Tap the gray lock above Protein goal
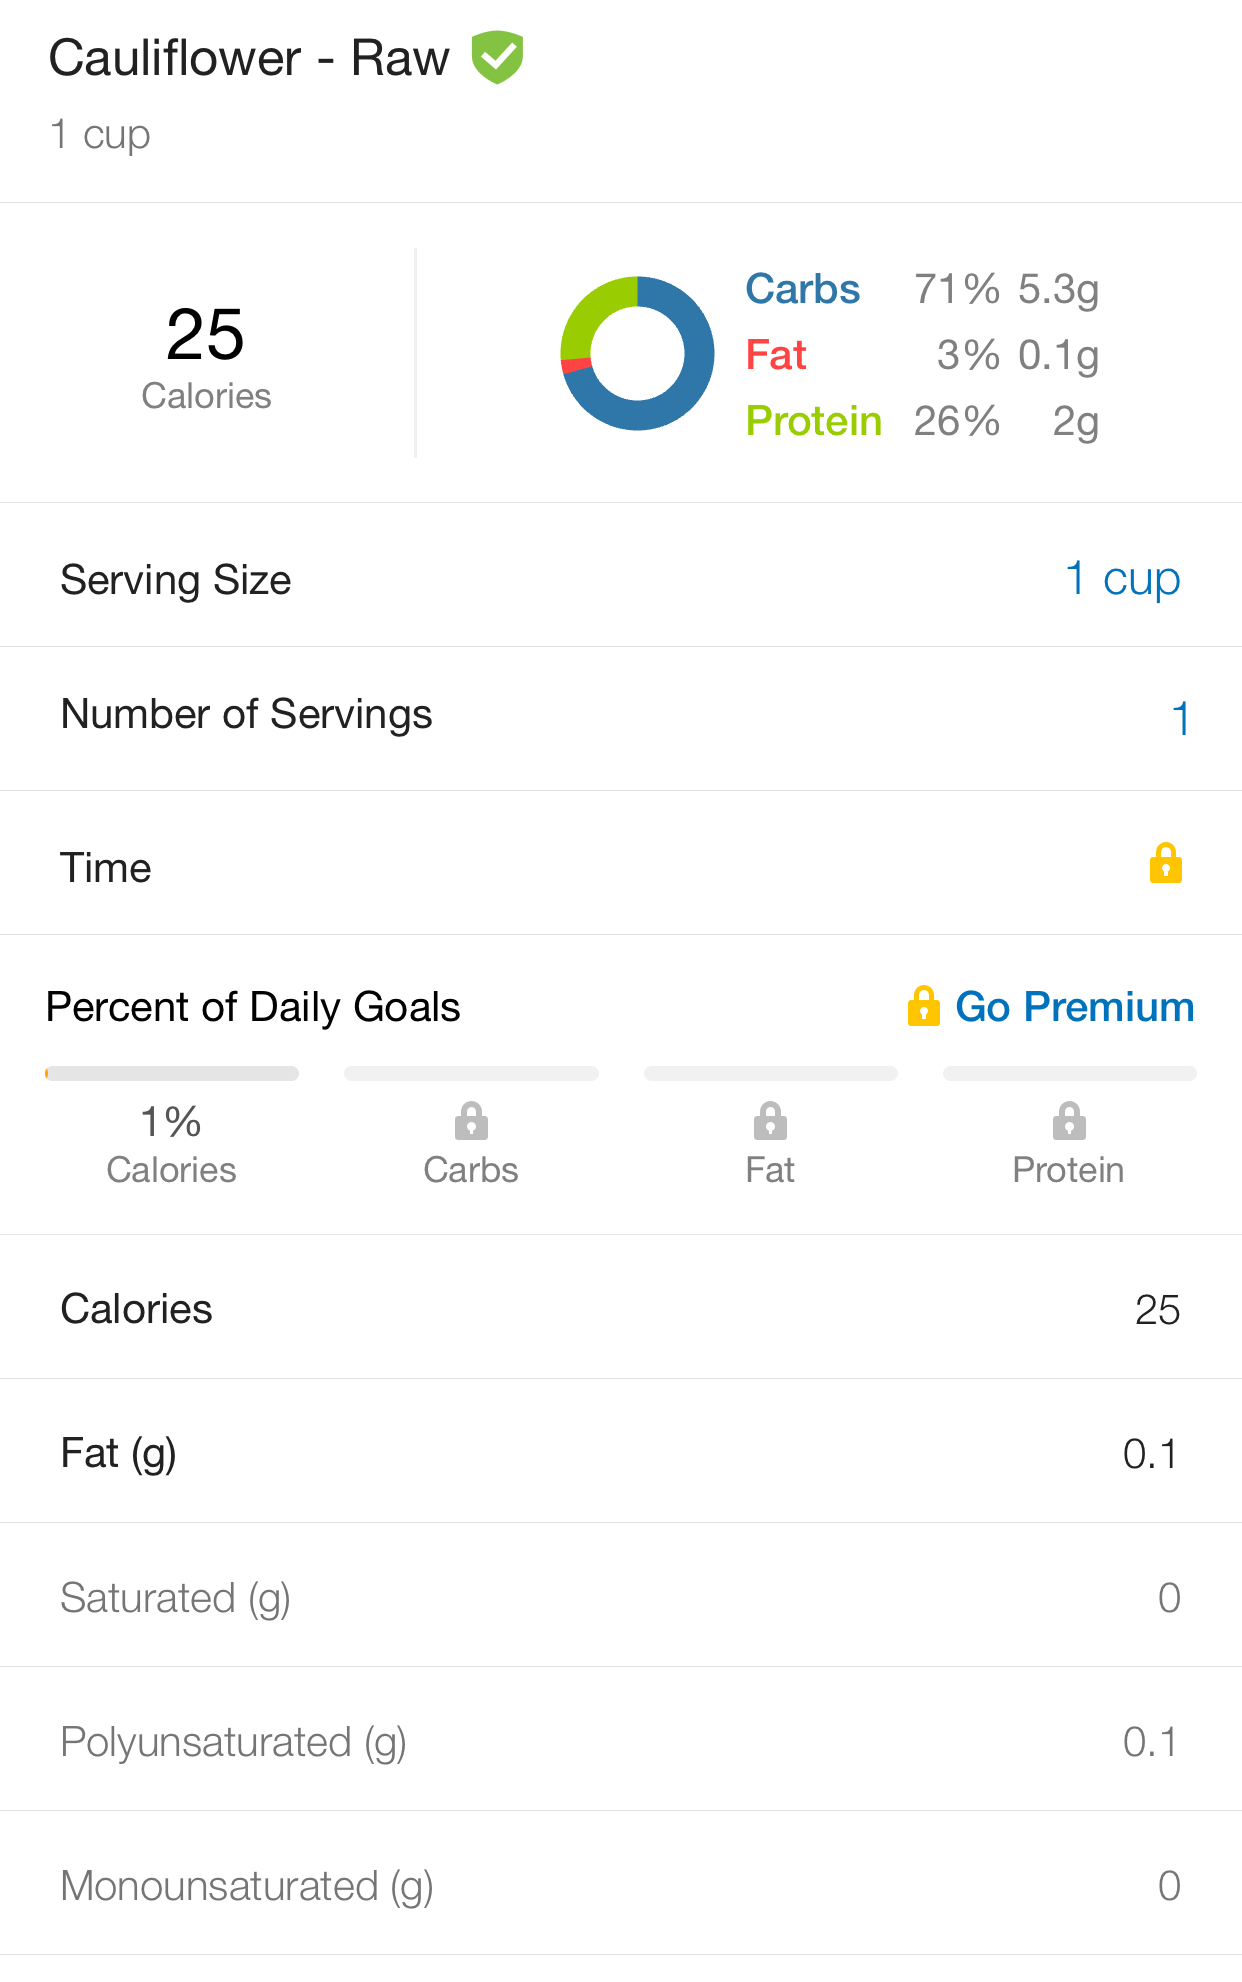 pyautogui.click(x=1069, y=1121)
